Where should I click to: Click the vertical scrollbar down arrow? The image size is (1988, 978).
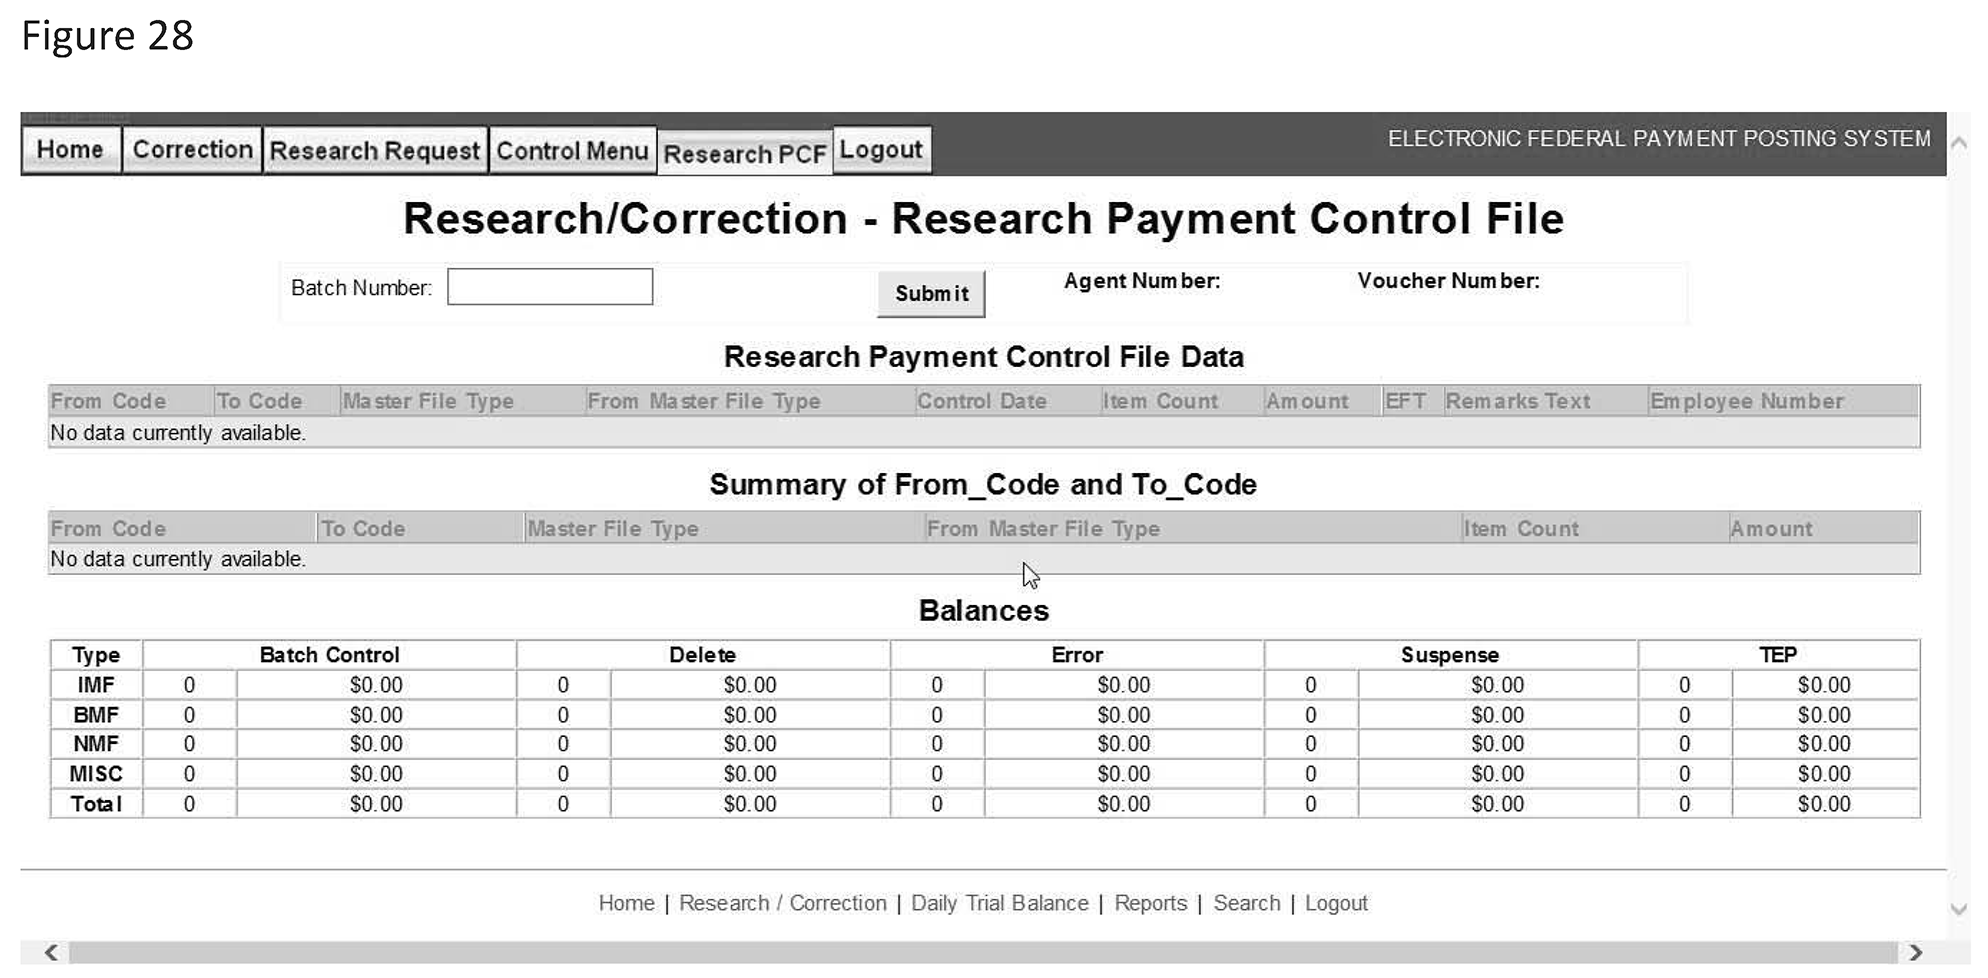[x=1959, y=909]
